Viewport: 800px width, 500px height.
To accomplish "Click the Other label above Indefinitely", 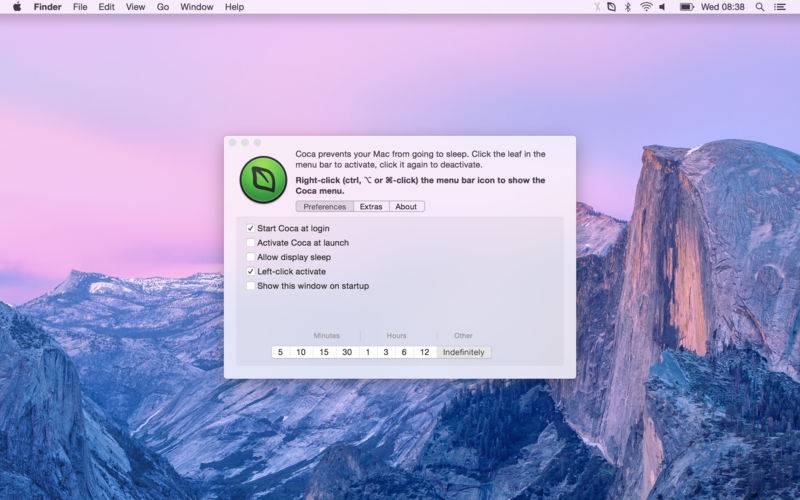I will (463, 335).
